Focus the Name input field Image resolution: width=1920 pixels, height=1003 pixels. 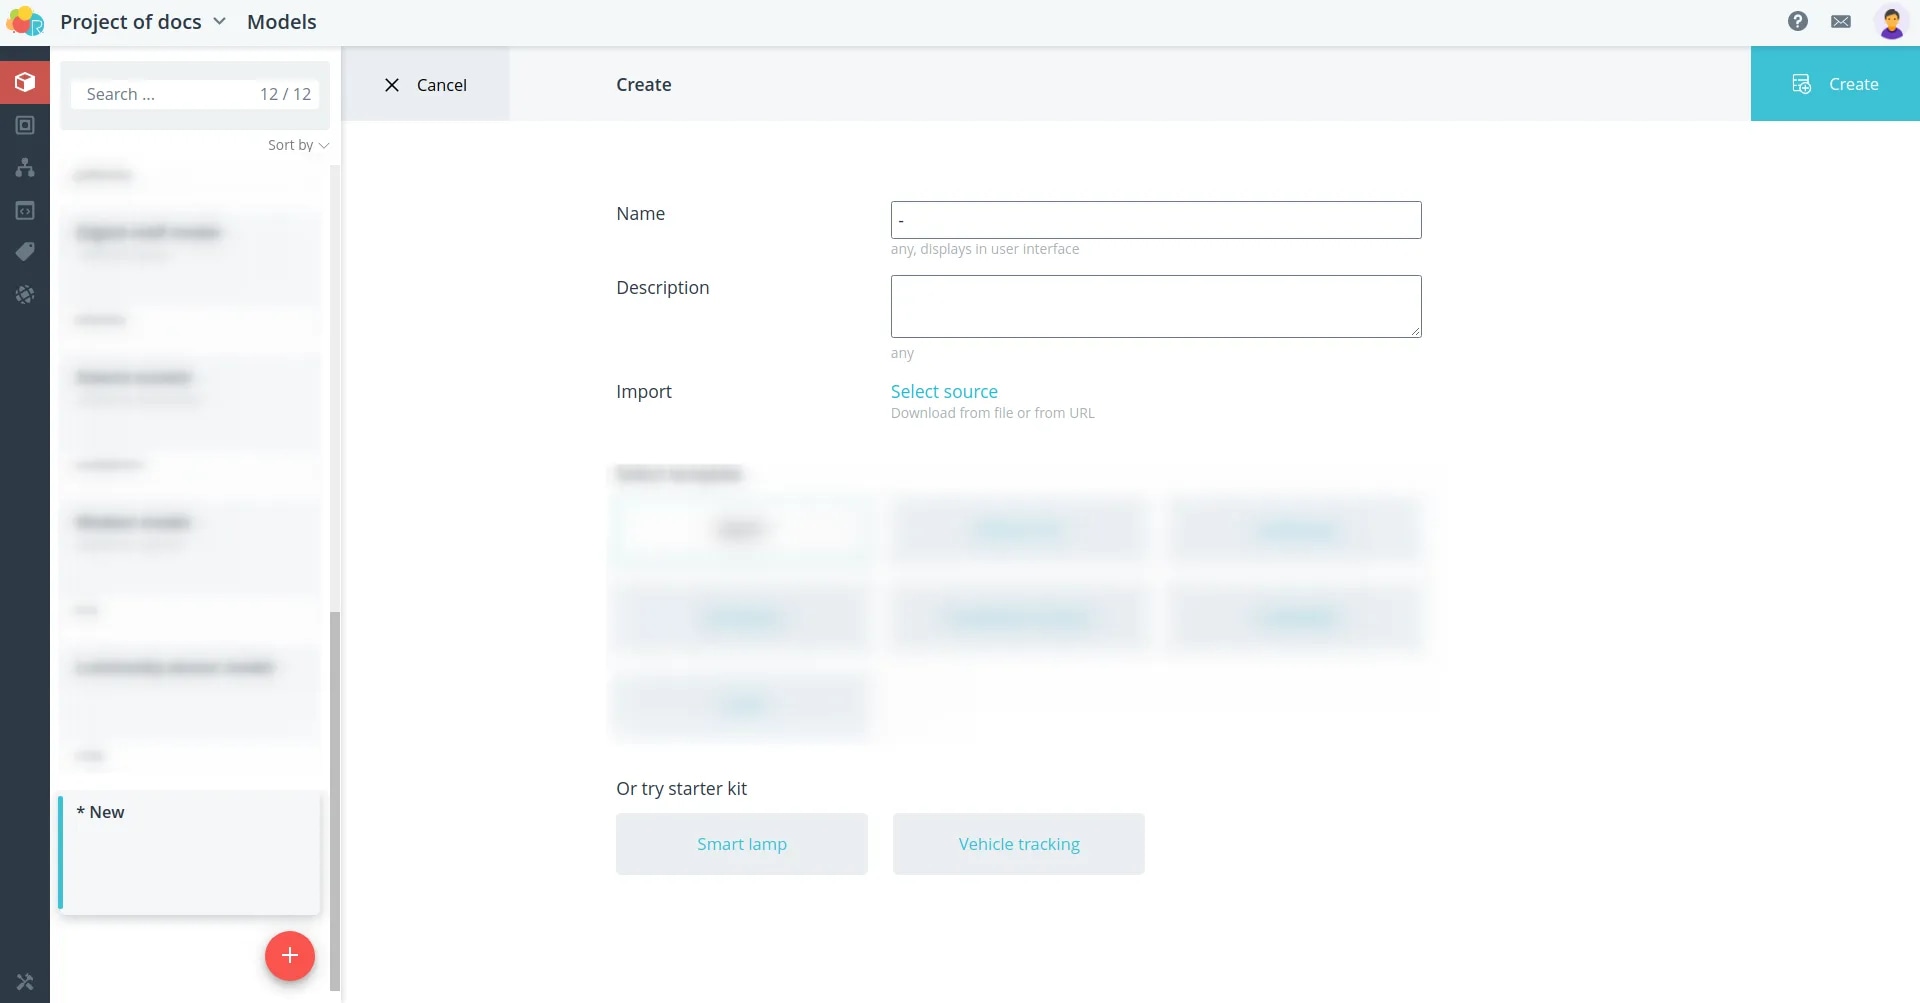click(x=1156, y=220)
